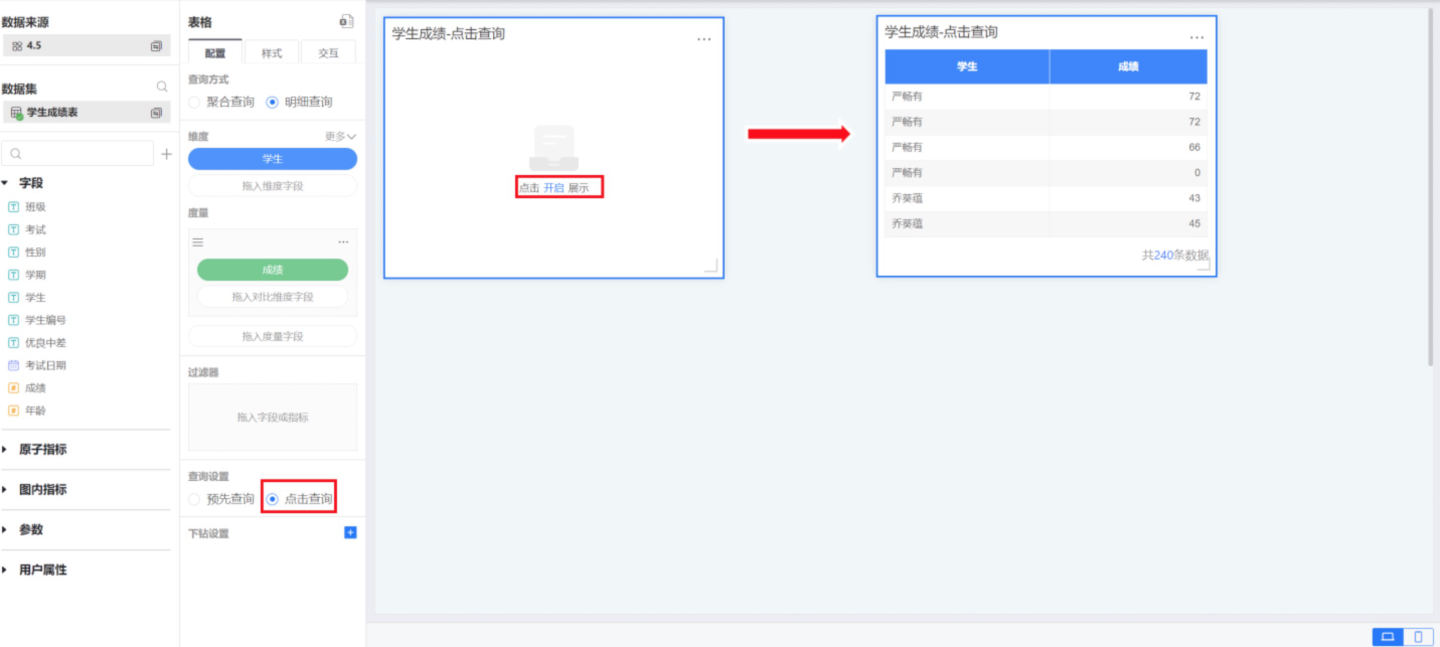Click the 拖入度量字段 drop zone
This screenshot has height=647, width=1440.
(x=272, y=336)
